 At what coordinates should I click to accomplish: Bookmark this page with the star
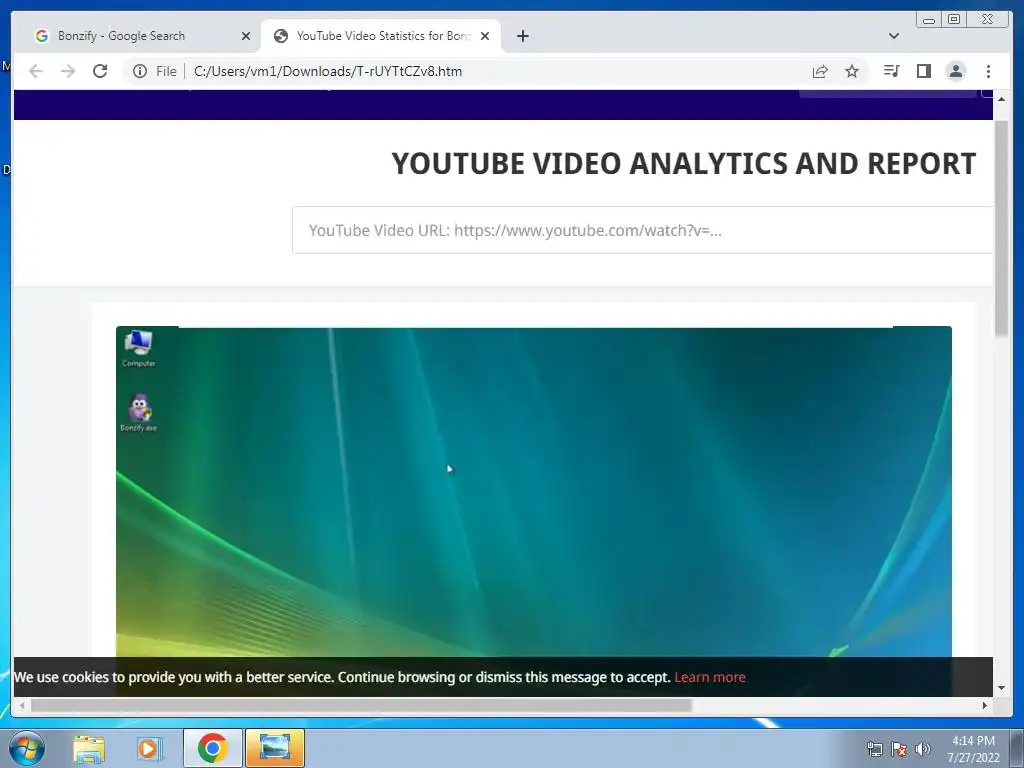coord(852,71)
